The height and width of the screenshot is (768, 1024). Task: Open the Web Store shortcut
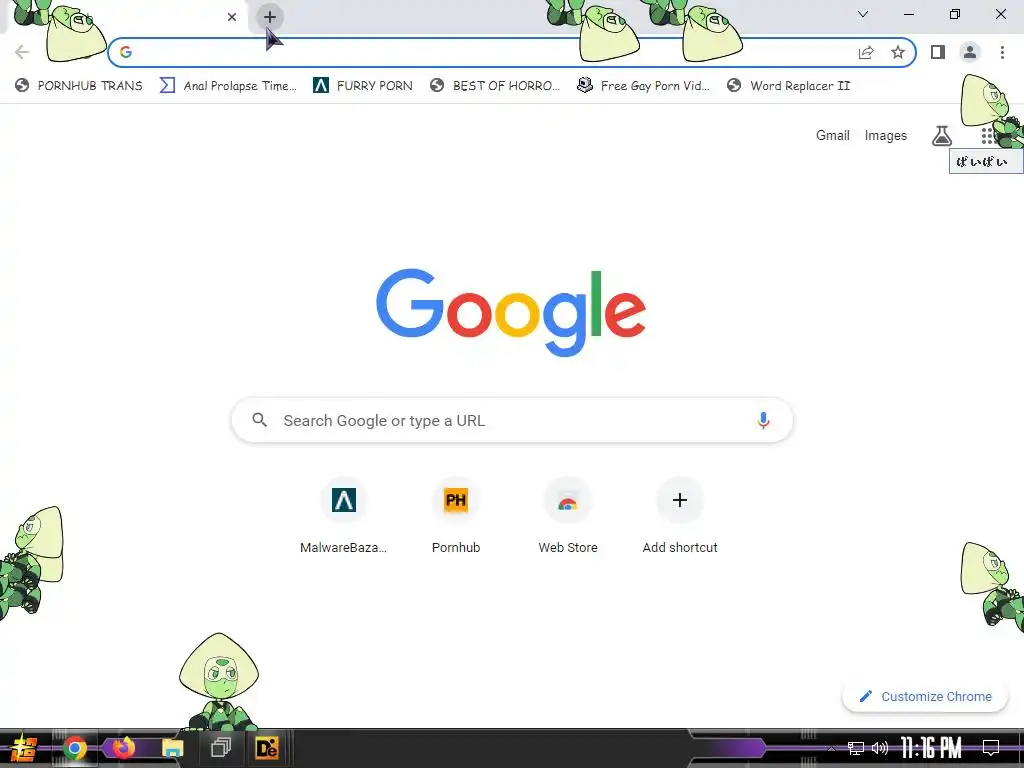(568, 517)
